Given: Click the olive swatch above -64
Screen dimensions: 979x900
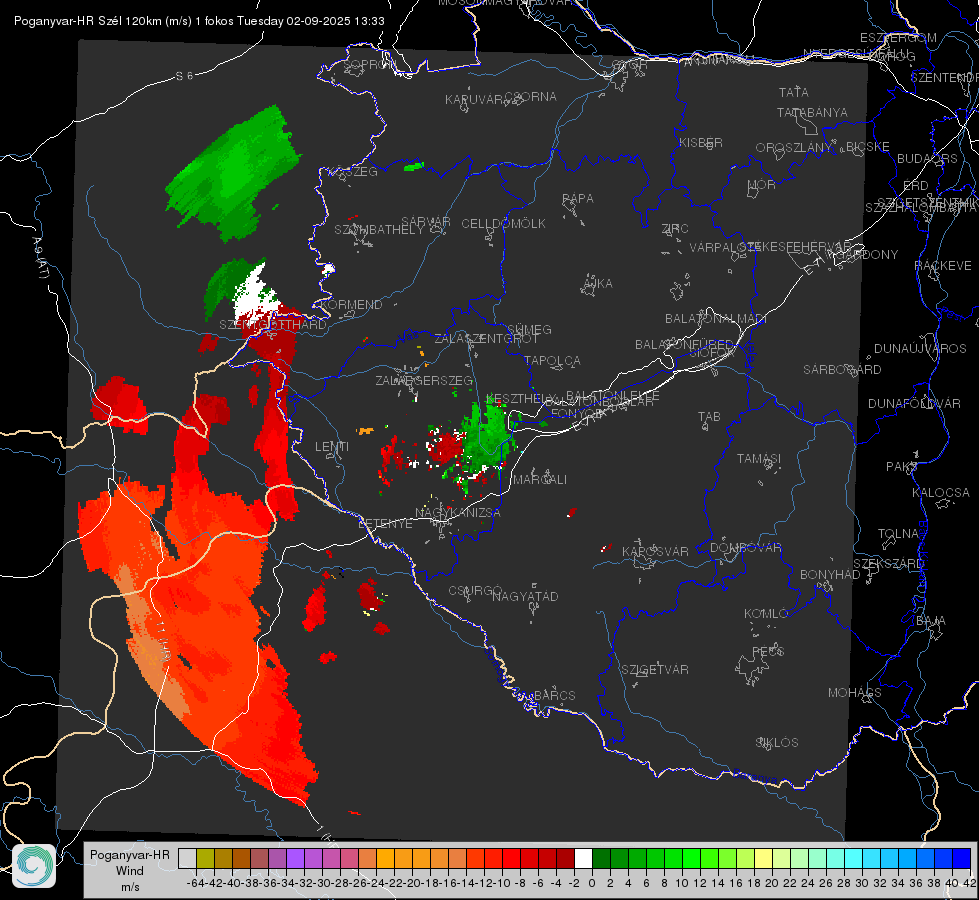Looking at the screenshot, I should [x=205, y=859].
